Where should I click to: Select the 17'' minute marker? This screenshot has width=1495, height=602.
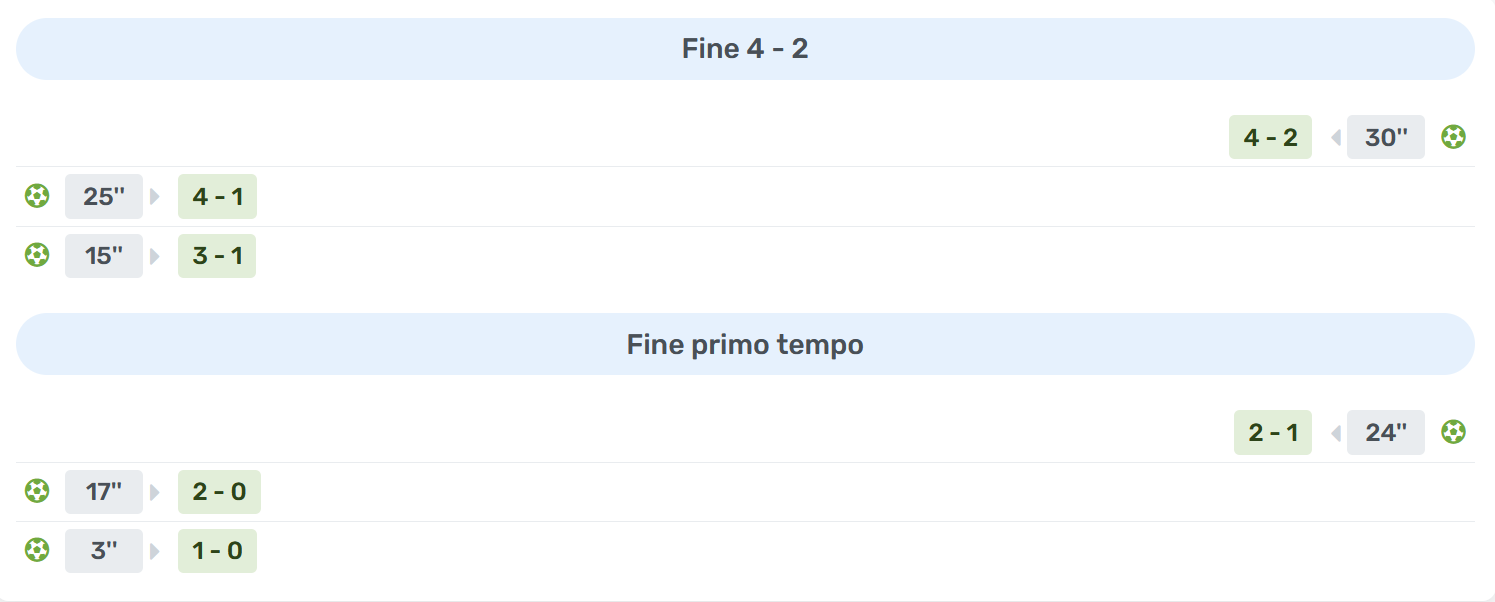pyautogui.click(x=104, y=491)
